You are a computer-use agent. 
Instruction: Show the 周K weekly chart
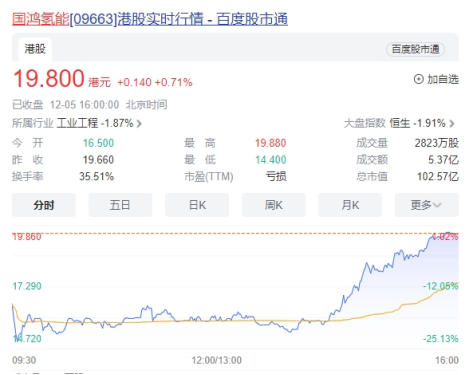[x=273, y=205]
